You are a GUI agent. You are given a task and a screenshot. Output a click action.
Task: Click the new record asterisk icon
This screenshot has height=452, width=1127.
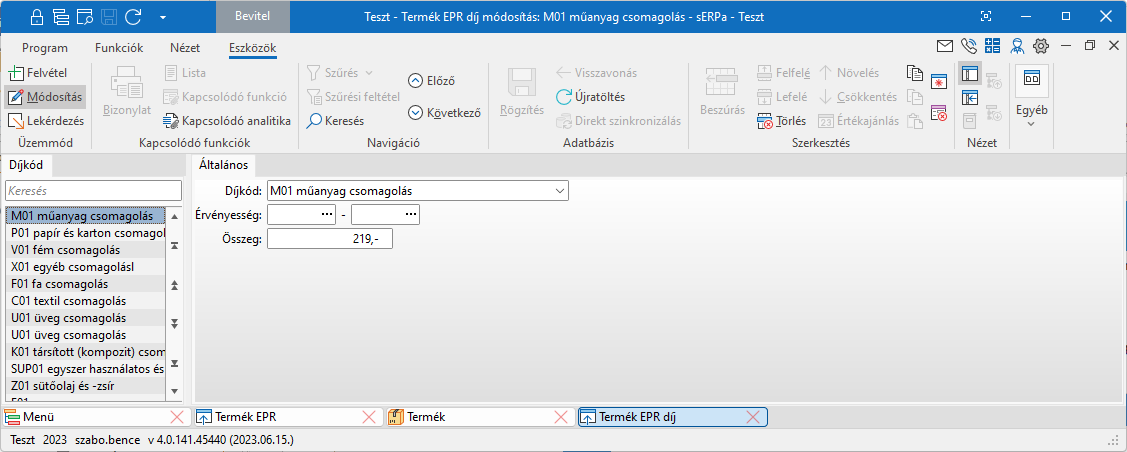pos(939,80)
